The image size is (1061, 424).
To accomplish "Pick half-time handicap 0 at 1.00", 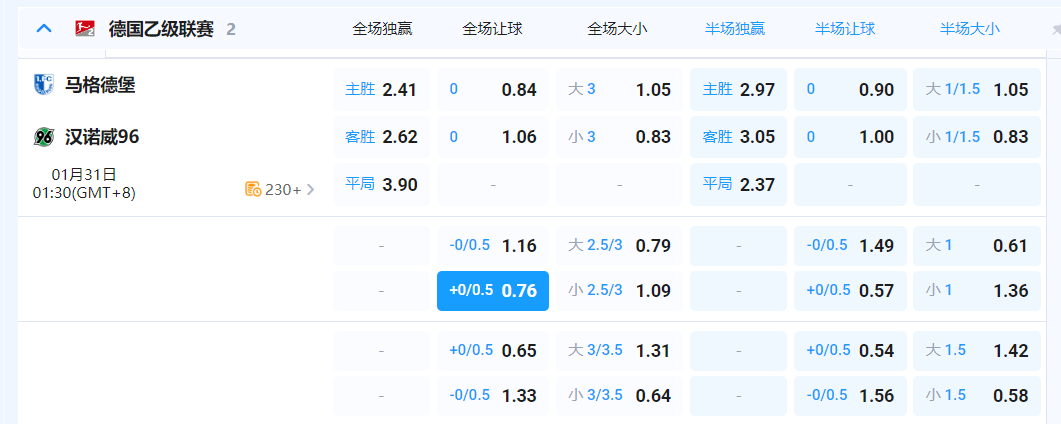I will [850, 137].
